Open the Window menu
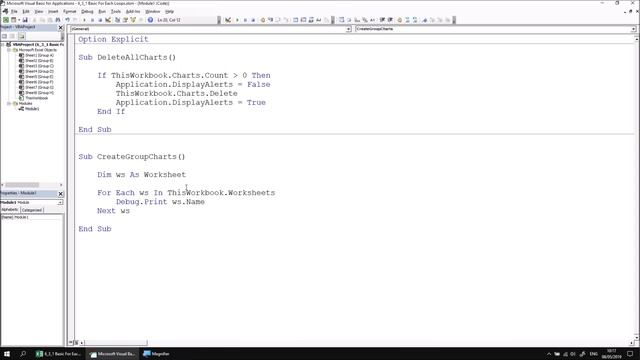The width and height of the screenshot is (640, 360). (153, 11)
